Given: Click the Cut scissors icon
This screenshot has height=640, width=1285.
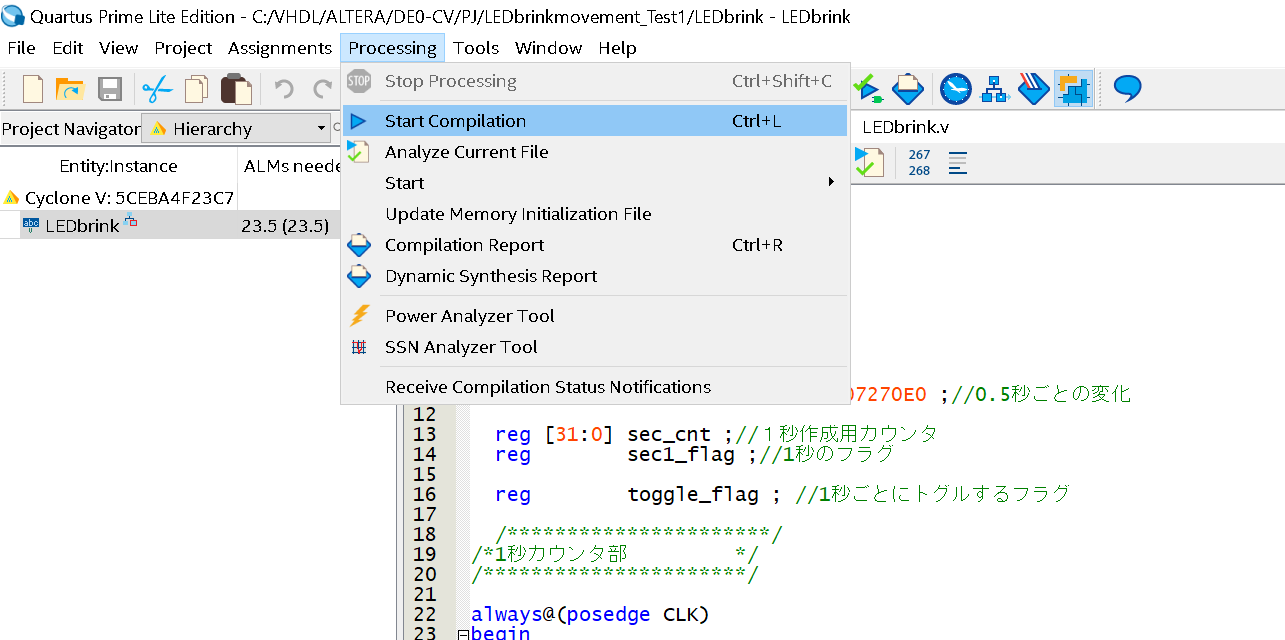Looking at the screenshot, I should [x=157, y=89].
